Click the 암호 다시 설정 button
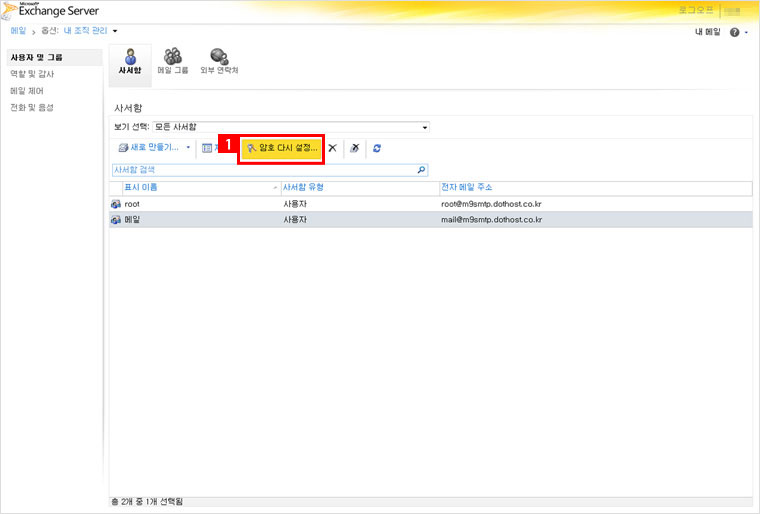The height and width of the screenshot is (514, 760). 282,147
